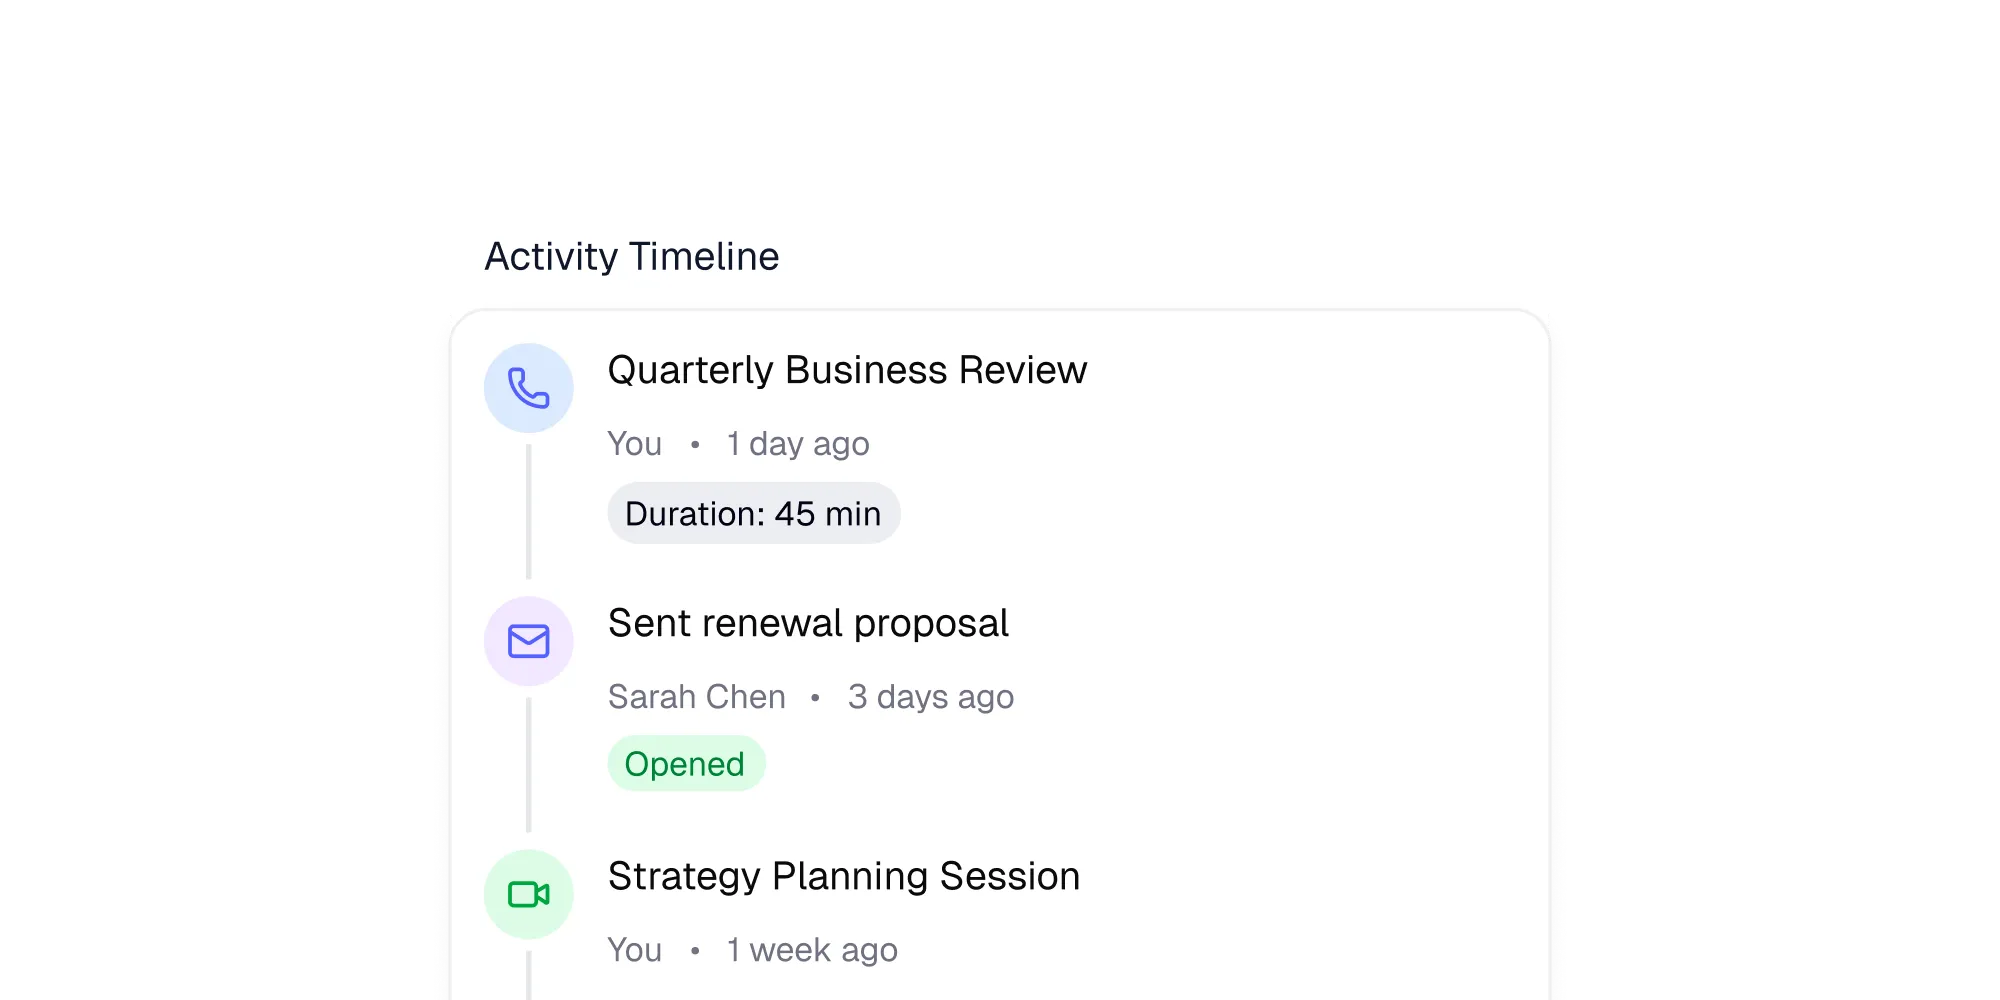Click the Sarah Chen author link
Image resolution: width=2000 pixels, height=1000 pixels.
pos(697,696)
